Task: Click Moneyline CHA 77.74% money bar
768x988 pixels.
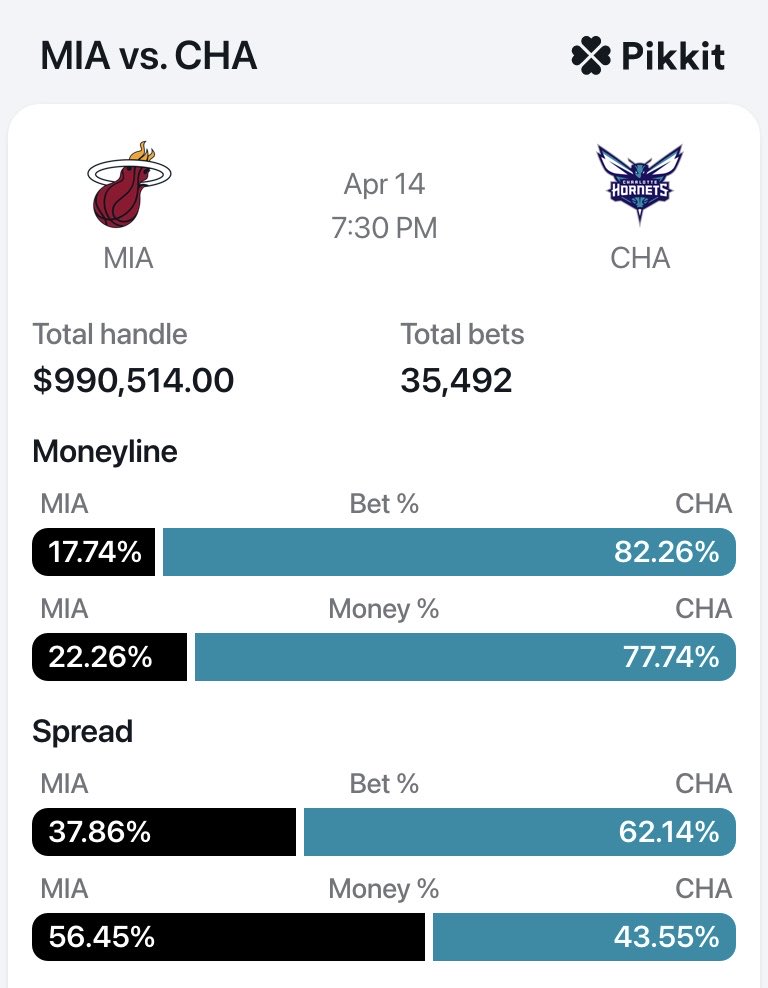Action: (465, 657)
